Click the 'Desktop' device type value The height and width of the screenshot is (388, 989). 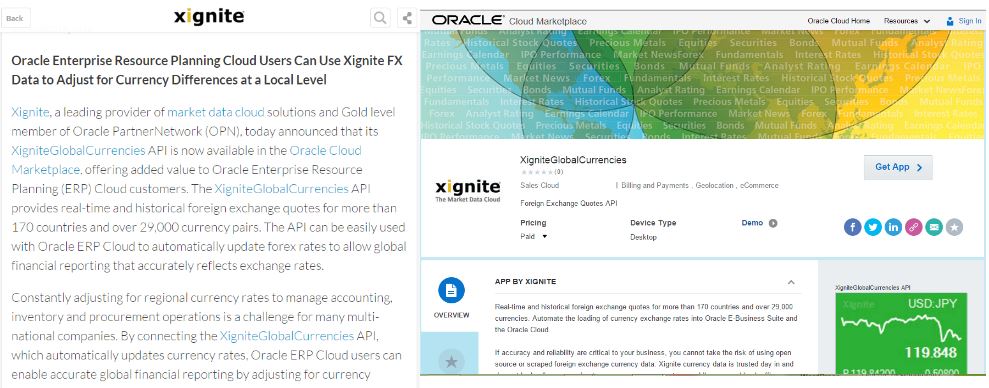[643, 237]
